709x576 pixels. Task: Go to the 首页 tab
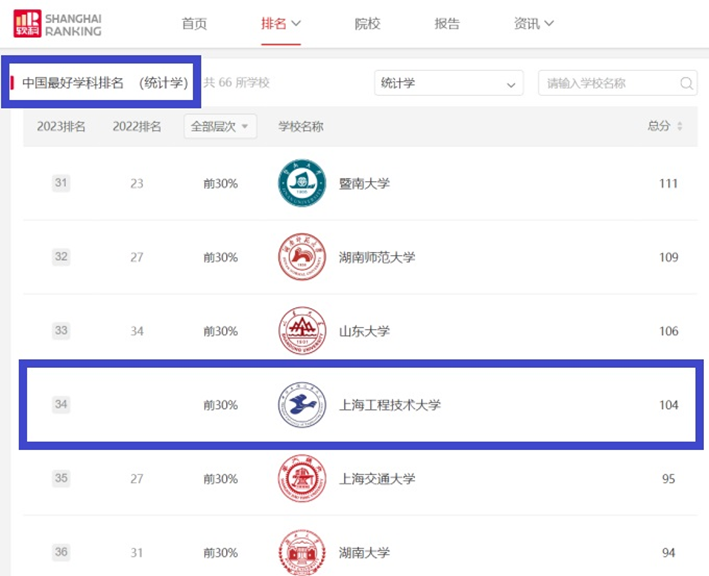pos(194,24)
